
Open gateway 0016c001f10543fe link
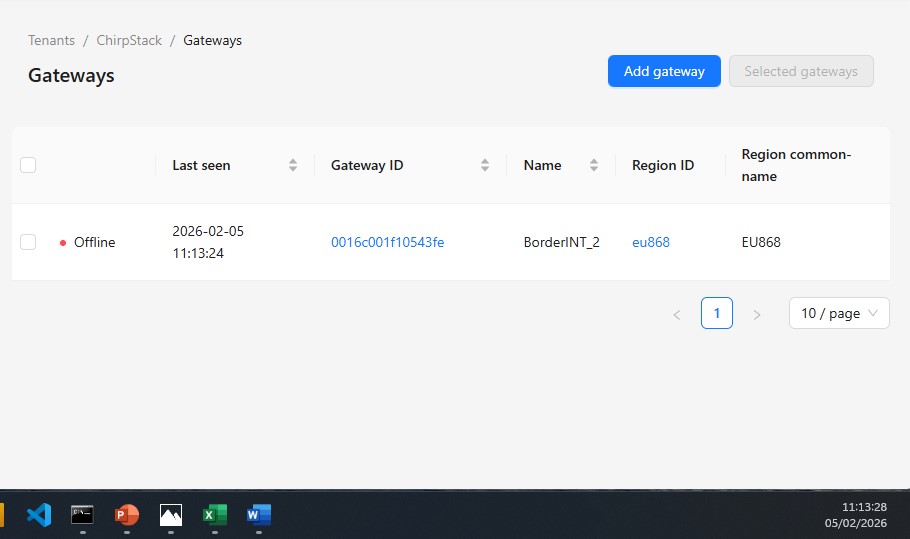point(388,242)
